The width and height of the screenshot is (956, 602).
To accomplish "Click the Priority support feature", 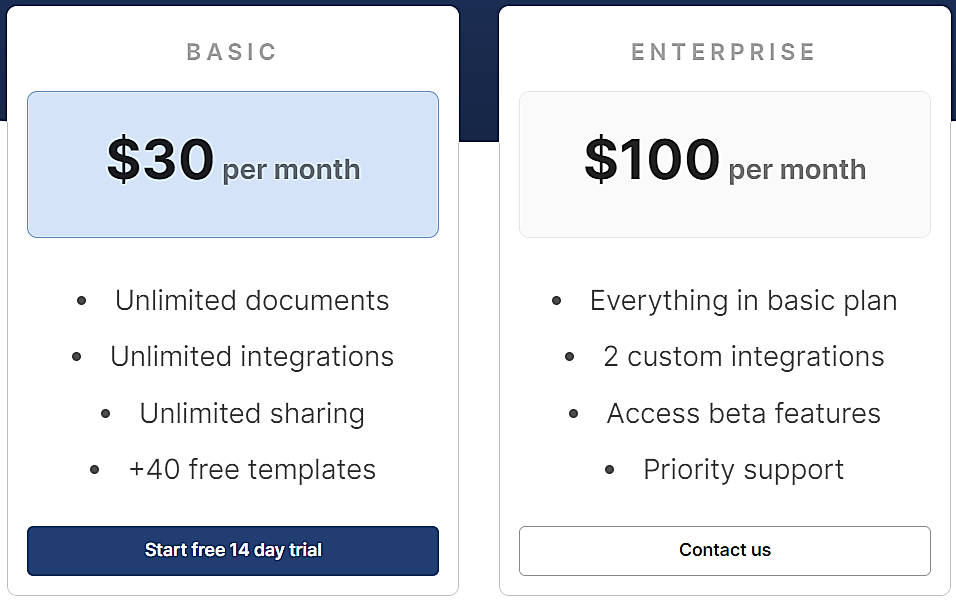I will (744, 469).
